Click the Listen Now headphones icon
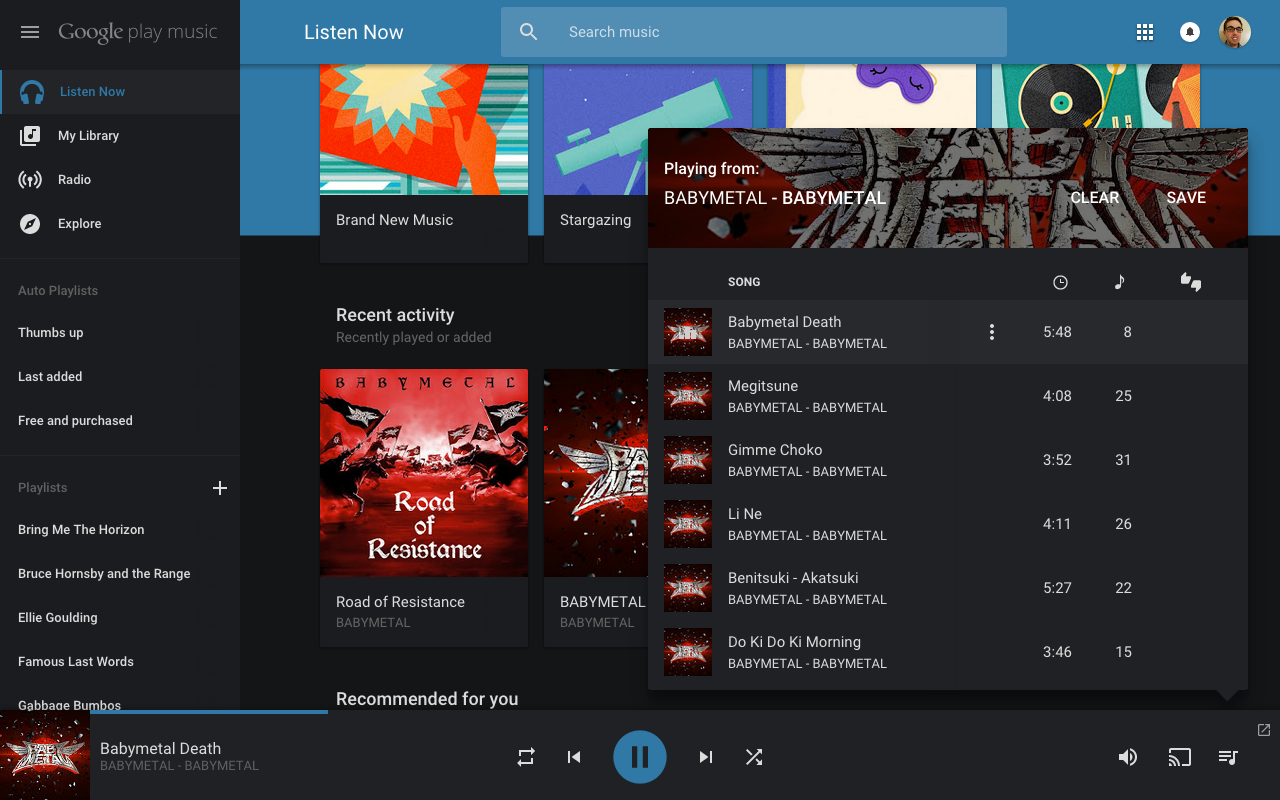 point(32,92)
